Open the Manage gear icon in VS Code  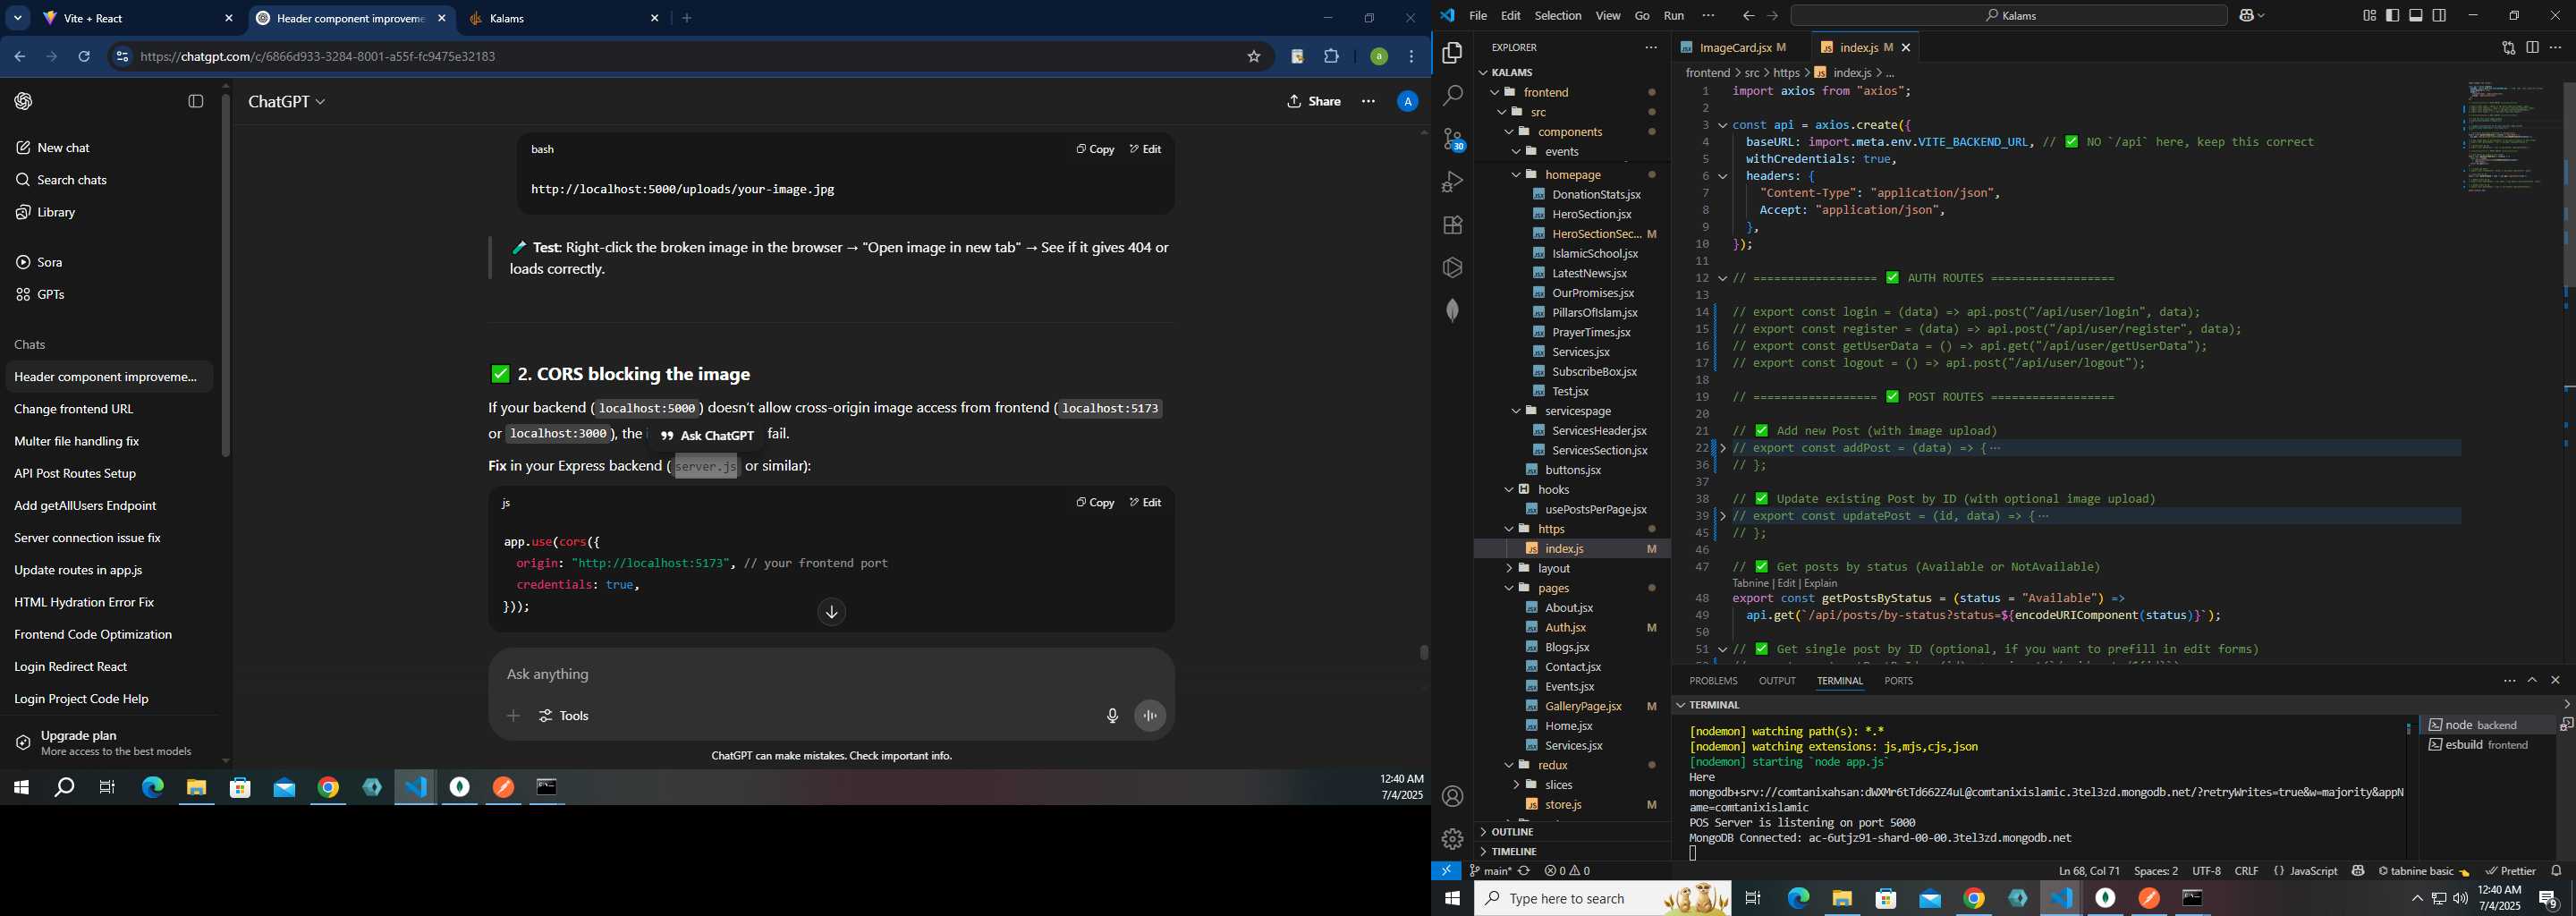pyautogui.click(x=1452, y=839)
